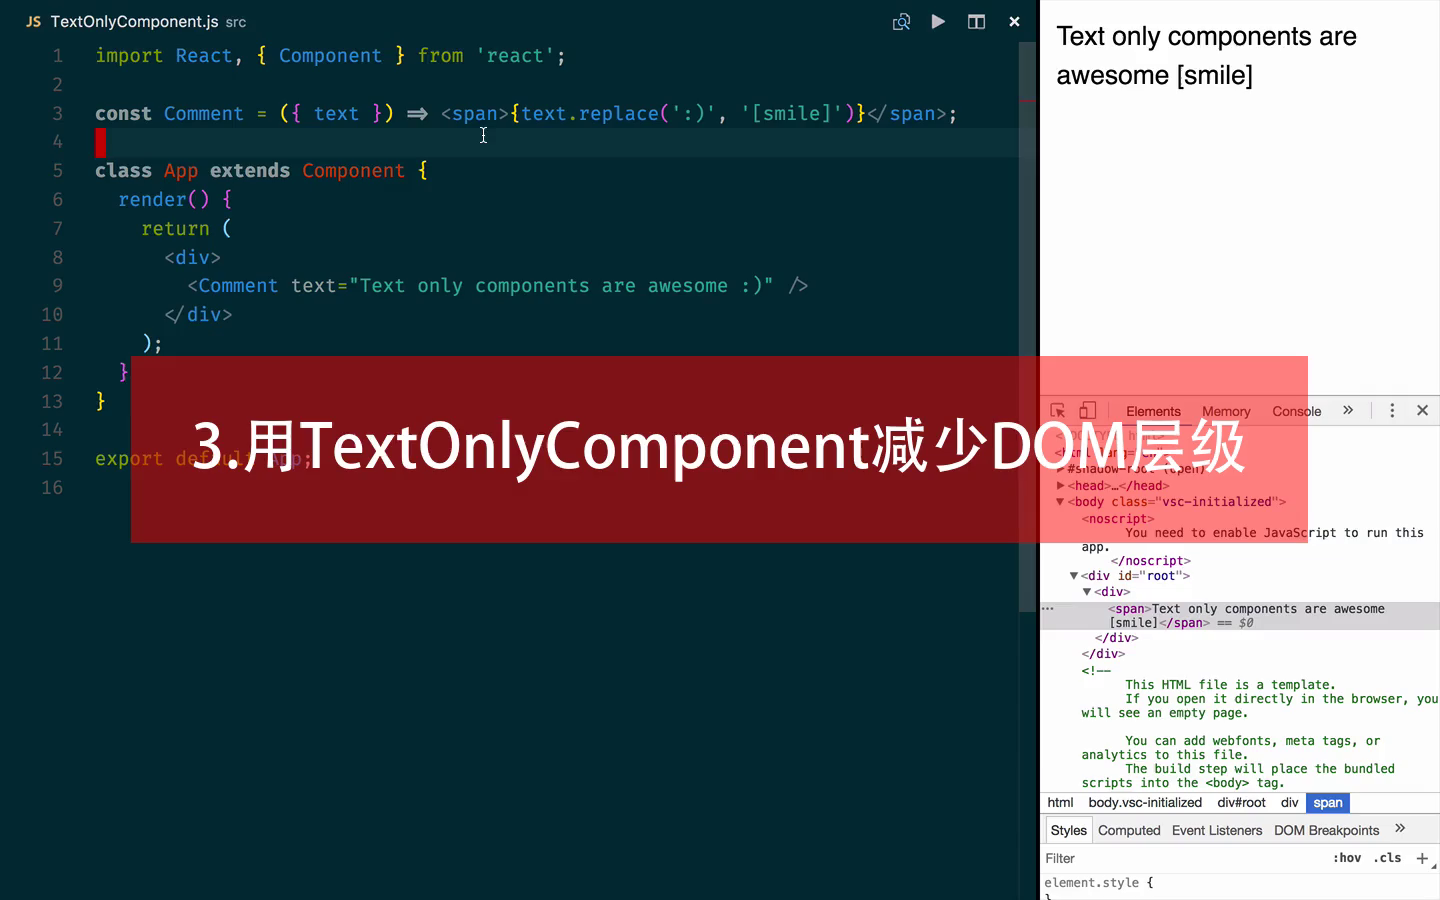Collapse the div id root node

pyautogui.click(x=1074, y=575)
